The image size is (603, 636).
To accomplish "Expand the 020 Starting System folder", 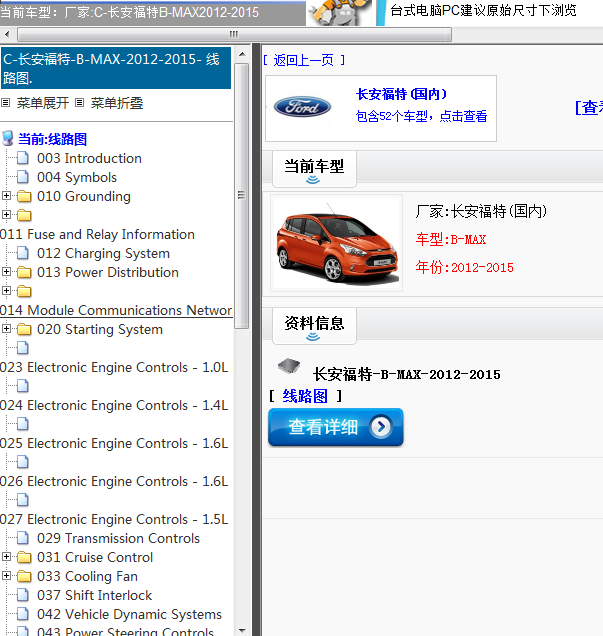I will 6,328.
